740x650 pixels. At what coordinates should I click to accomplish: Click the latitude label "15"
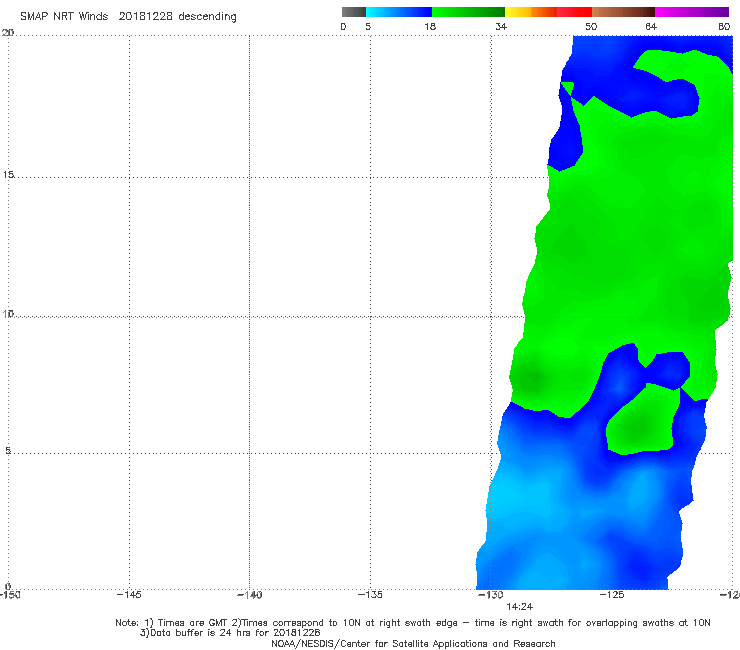8,175
